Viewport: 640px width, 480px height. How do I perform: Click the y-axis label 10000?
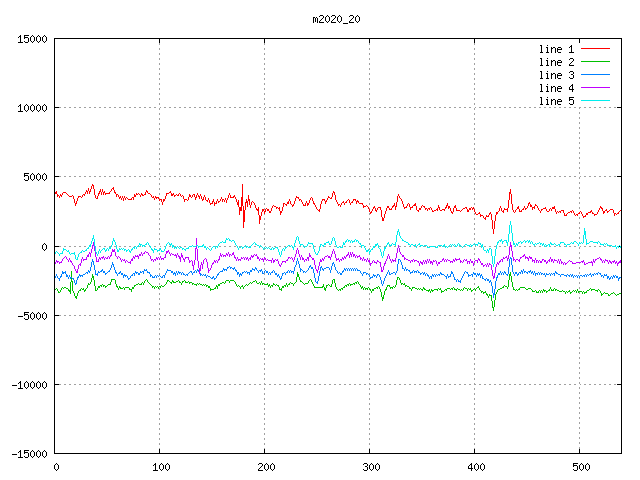32,108
